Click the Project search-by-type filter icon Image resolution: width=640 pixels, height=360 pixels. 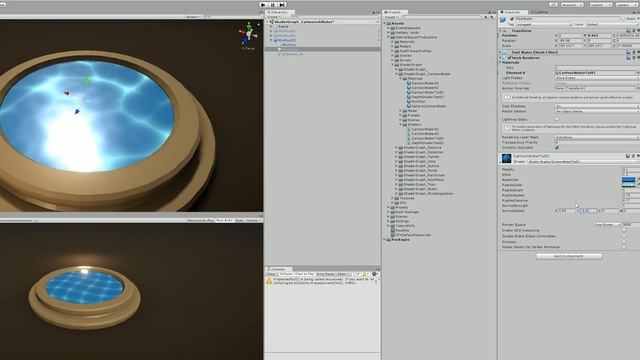point(486,17)
